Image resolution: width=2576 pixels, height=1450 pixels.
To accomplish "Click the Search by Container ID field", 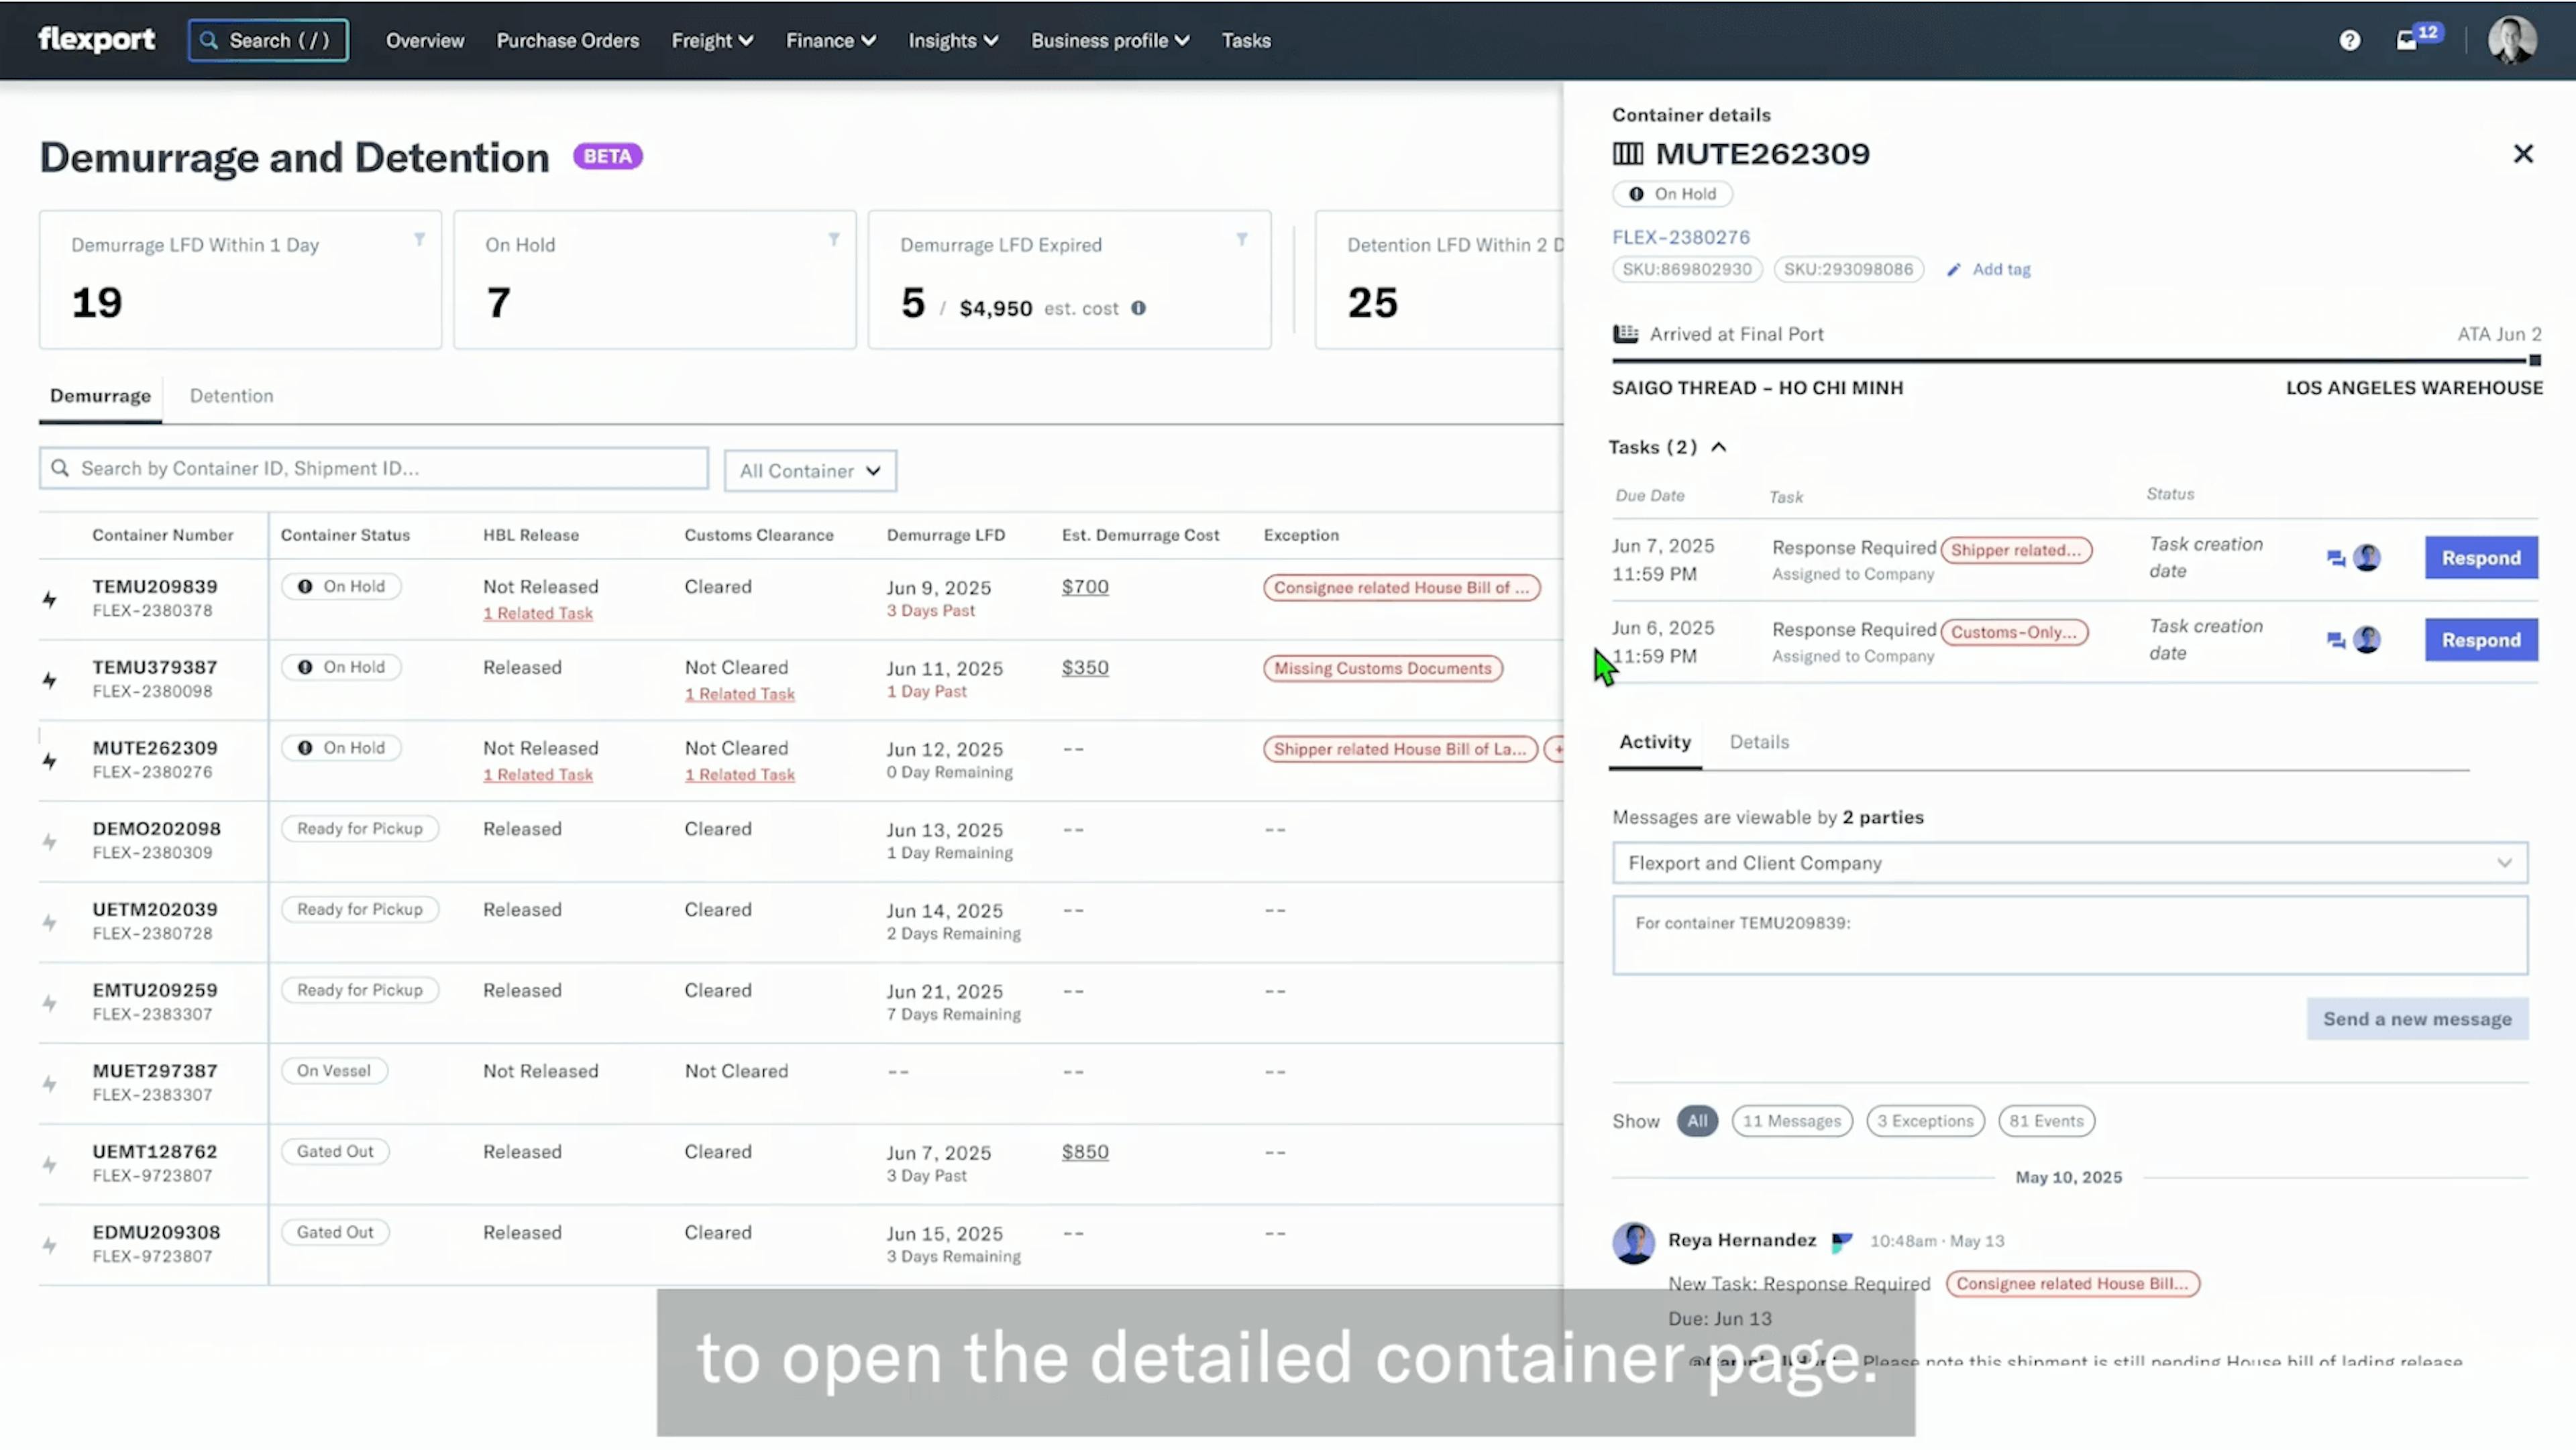I will pyautogui.click(x=373, y=467).
